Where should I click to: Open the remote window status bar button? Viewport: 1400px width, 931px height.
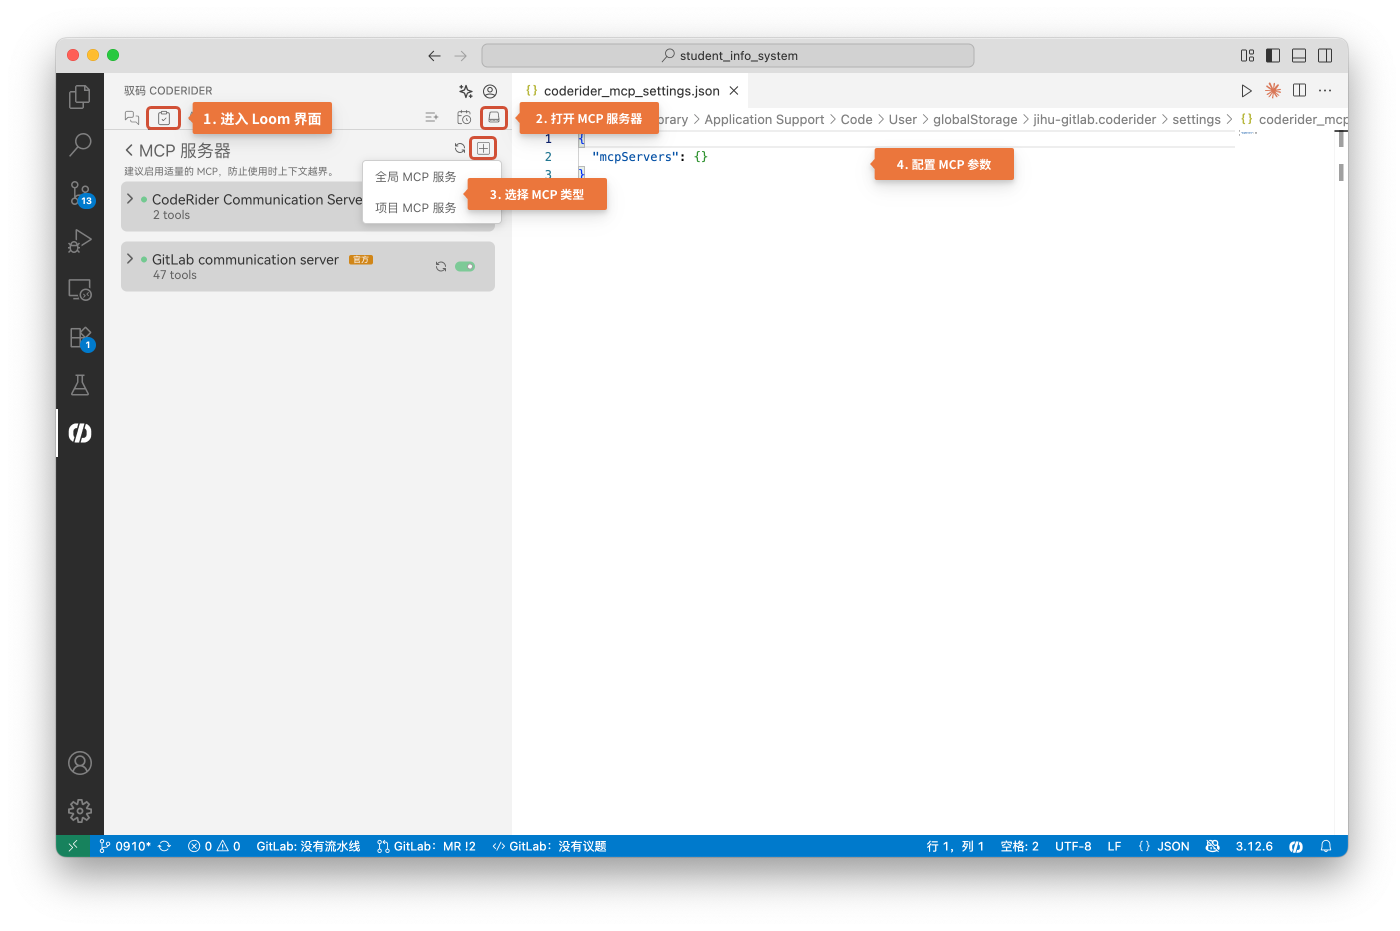(72, 846)
